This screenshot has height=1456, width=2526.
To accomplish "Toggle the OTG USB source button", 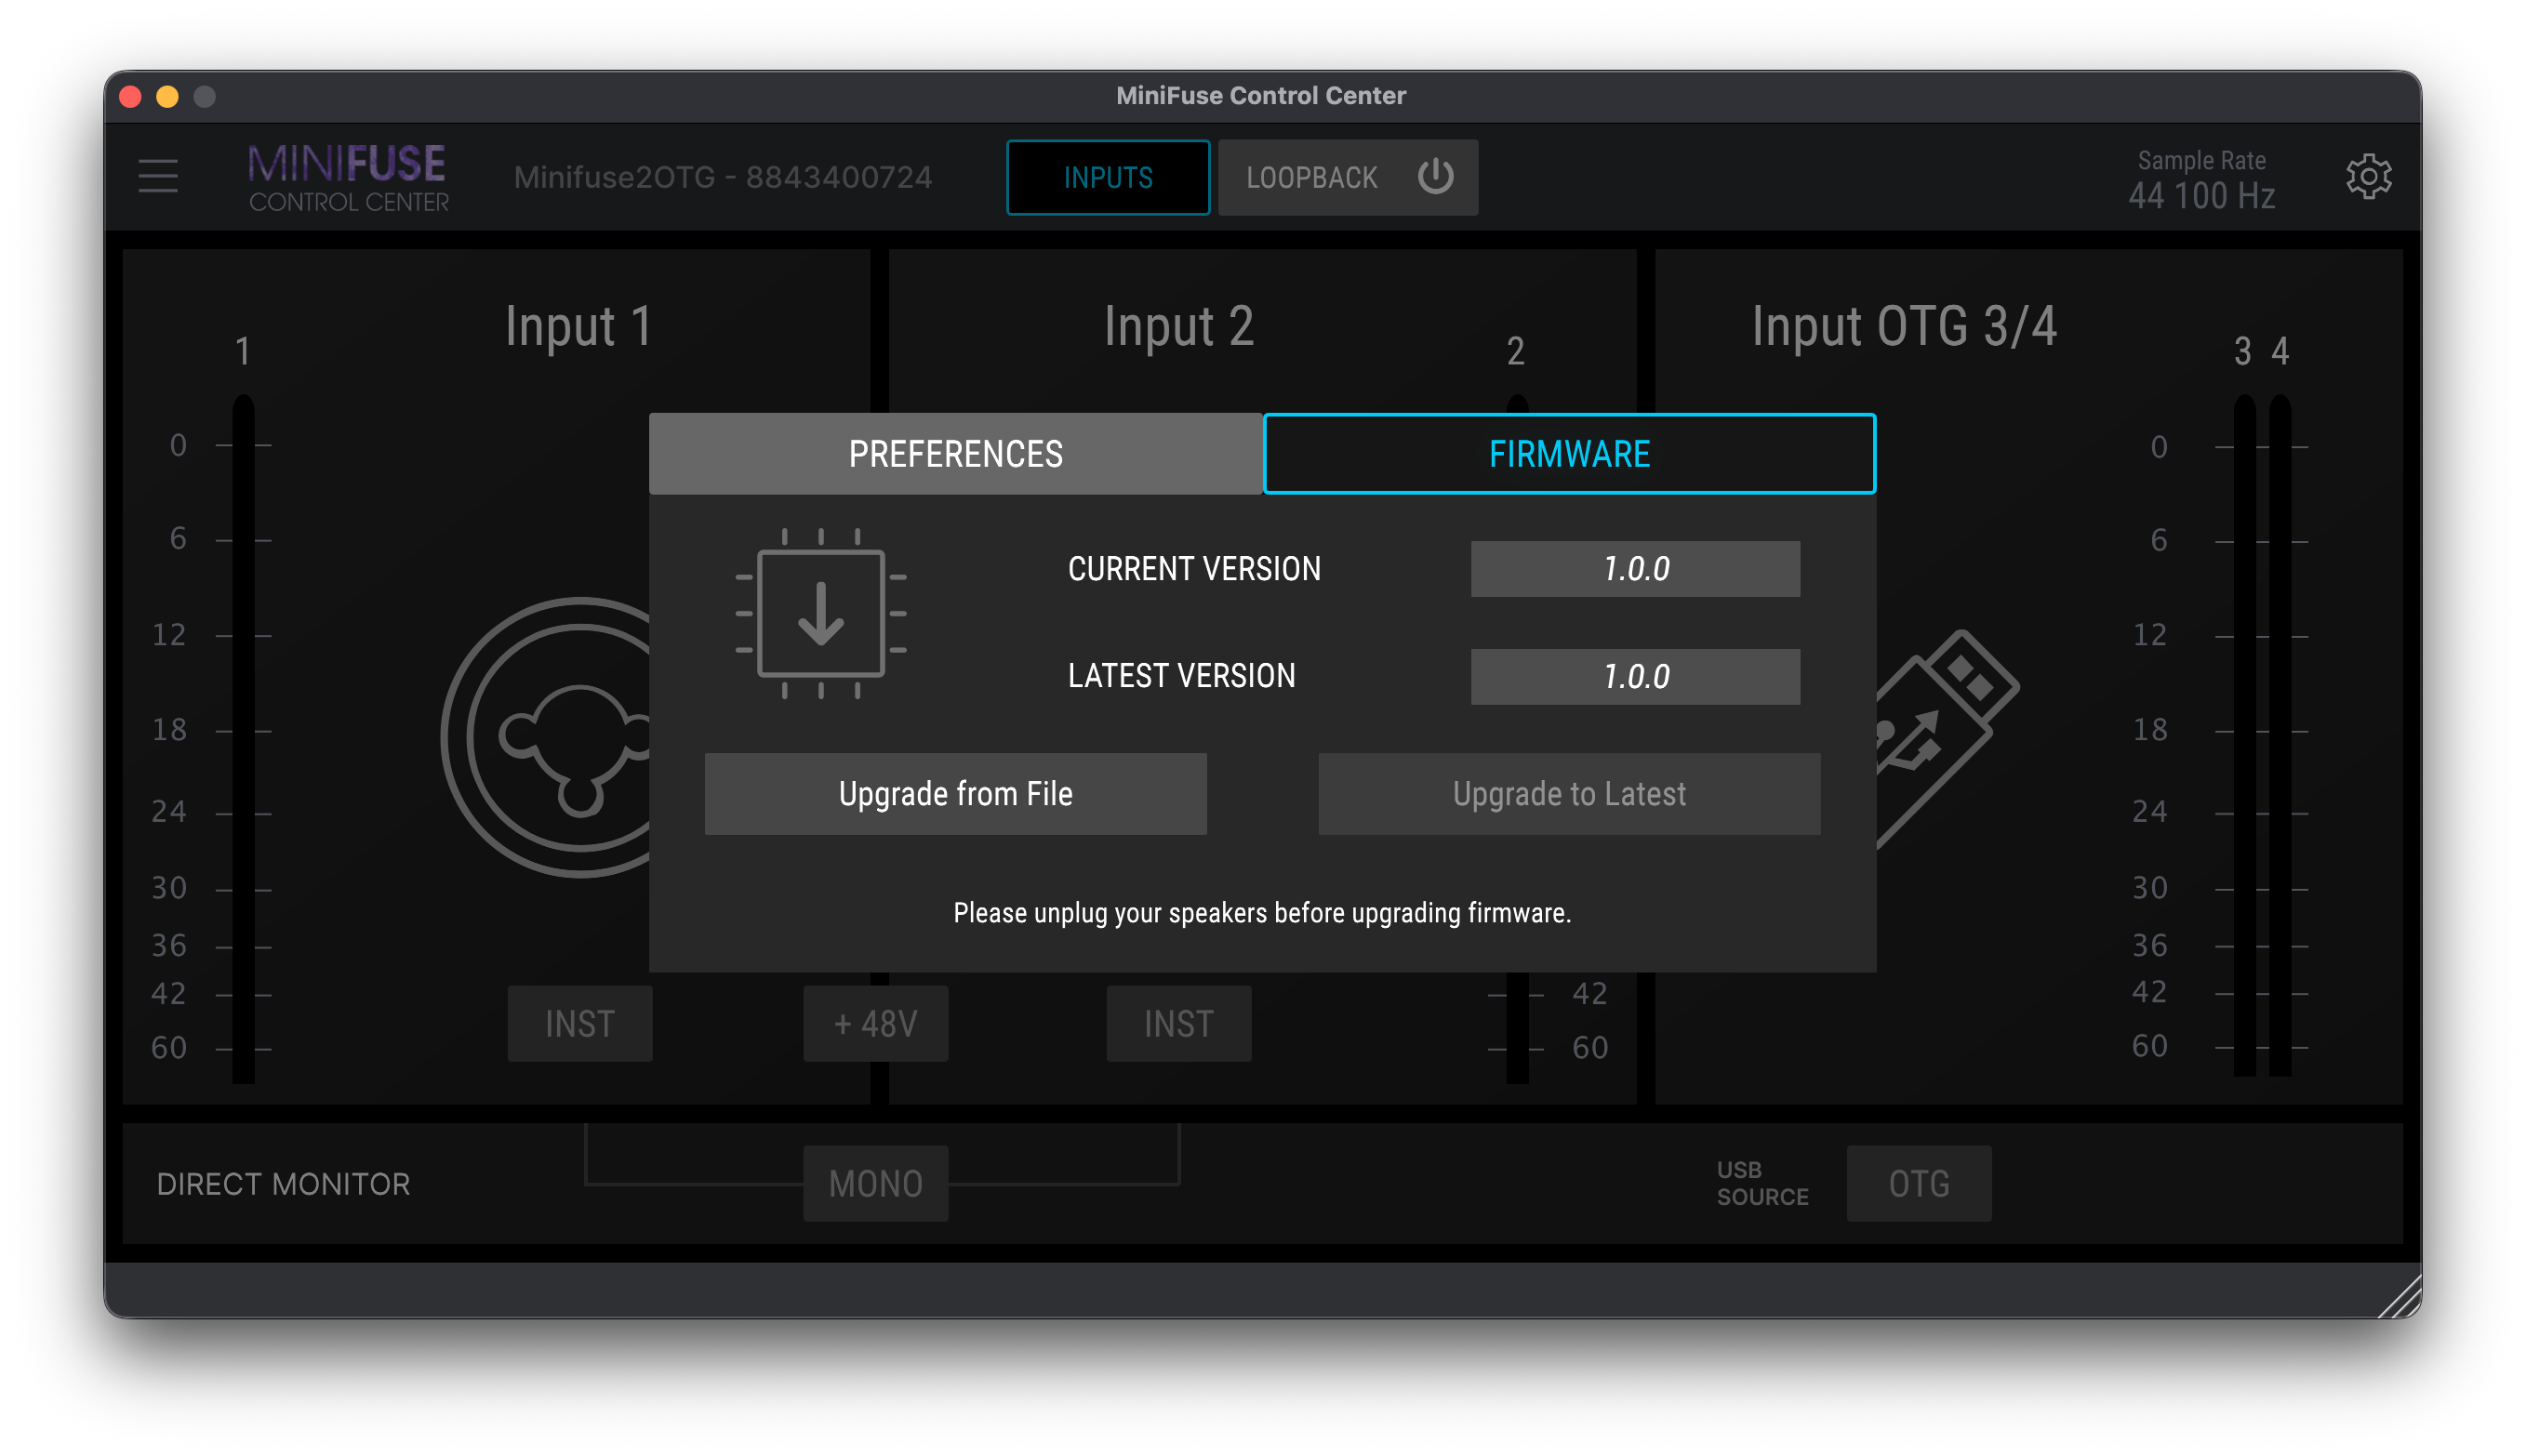I will [x=1918, y=1183].
